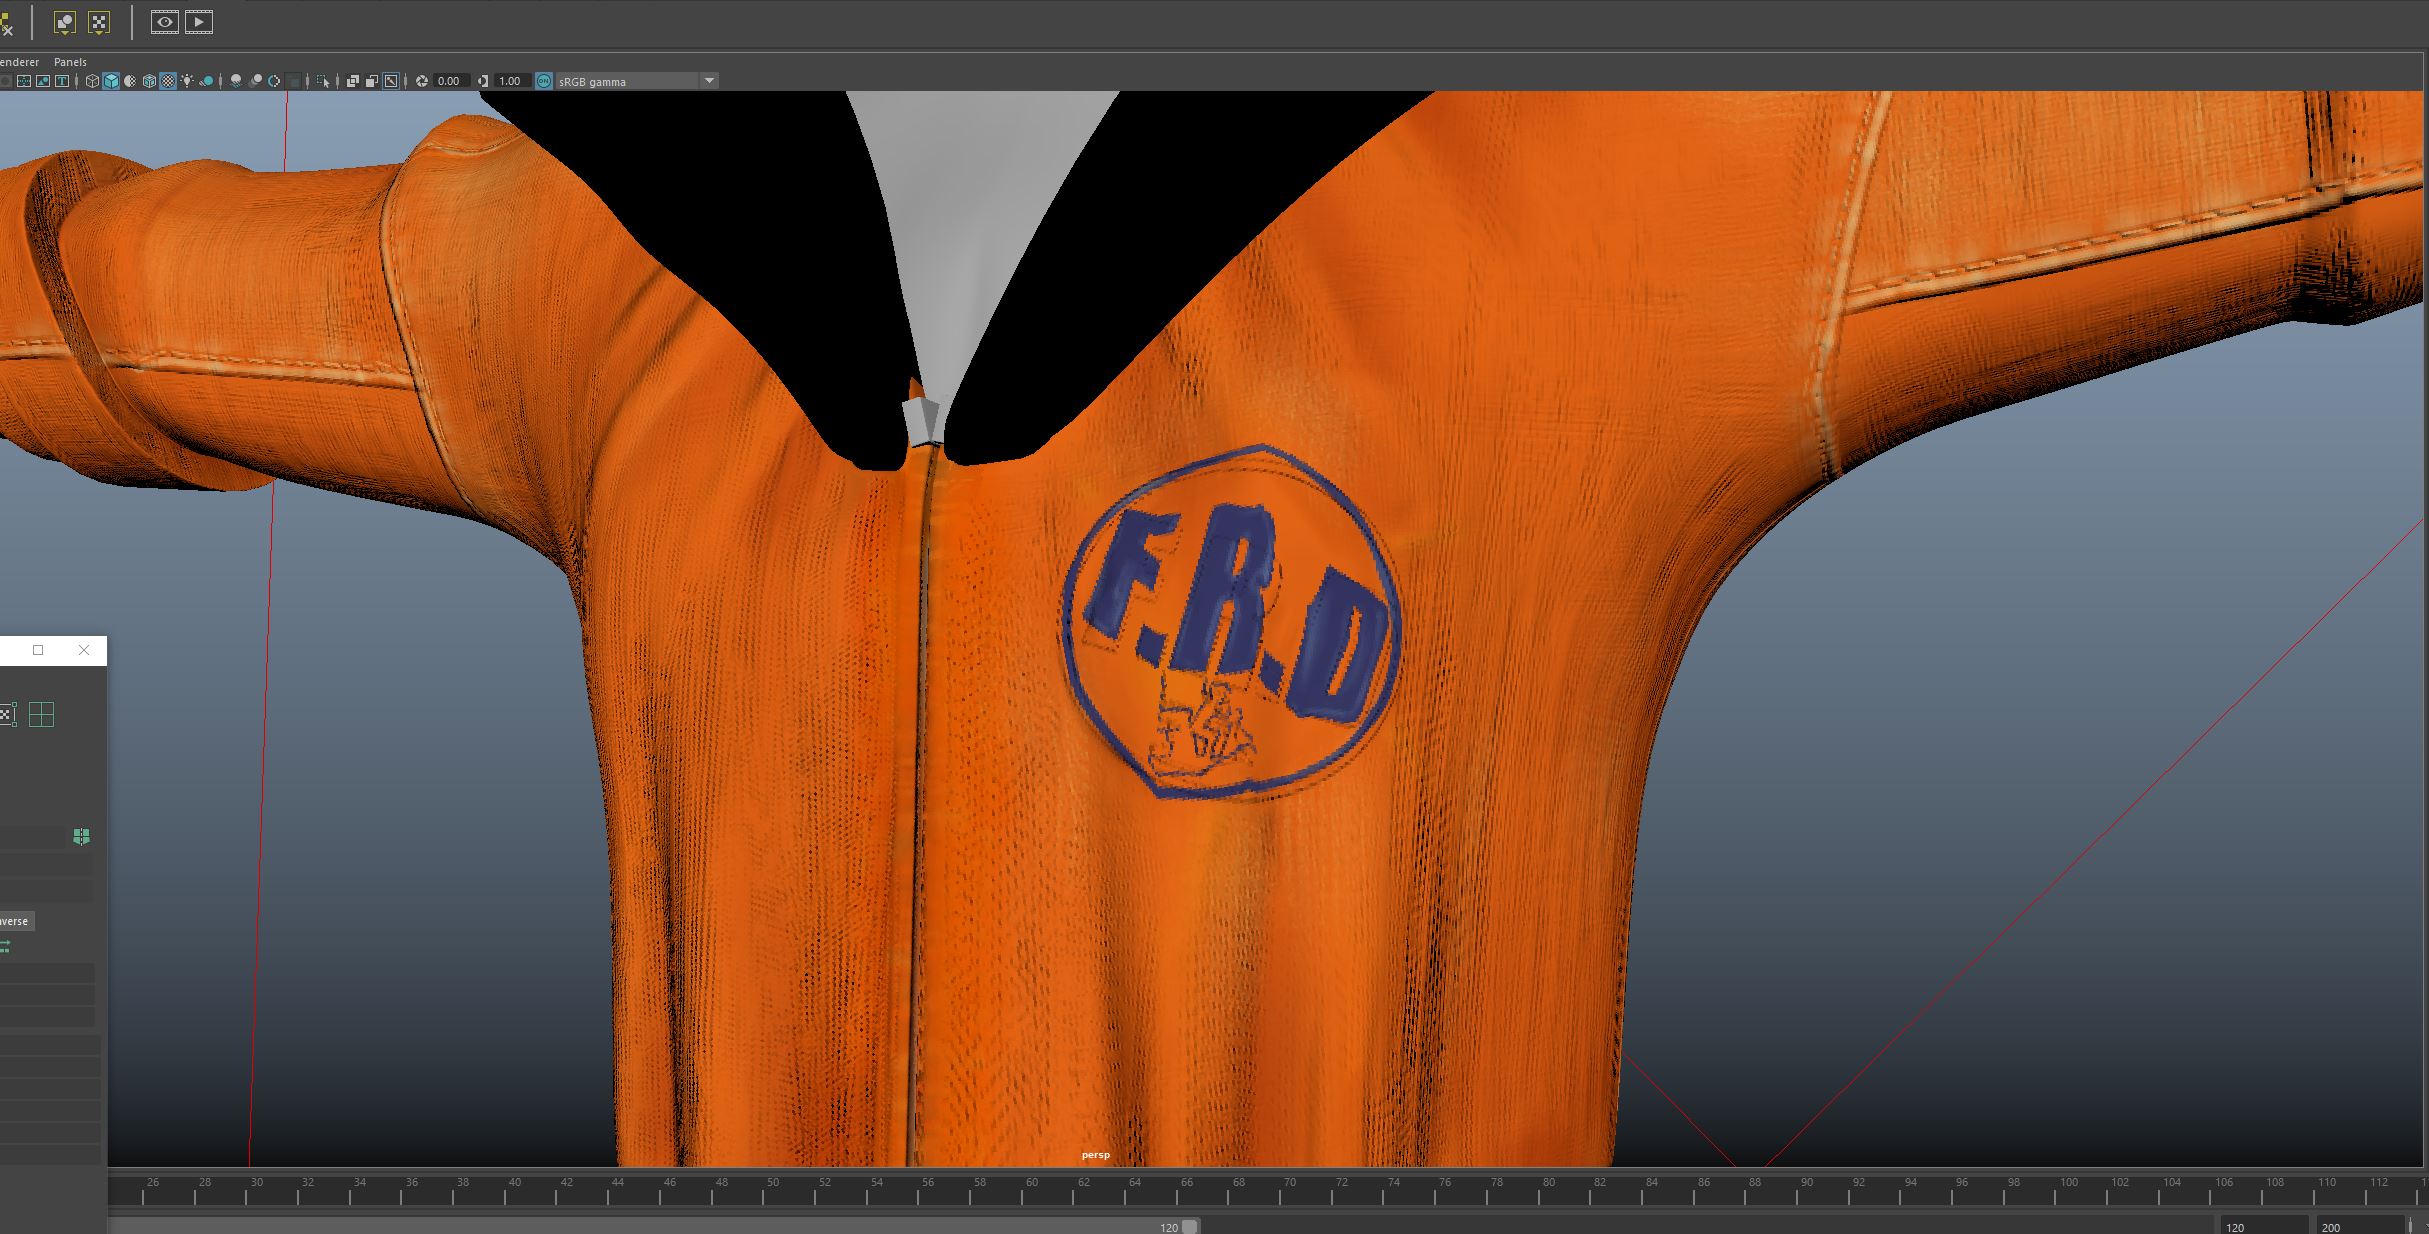Image resolution: width=2429 pixels, height=1234 pixels.
Task: Toggle textured display checker icon
Action: (x=168, y=81)
